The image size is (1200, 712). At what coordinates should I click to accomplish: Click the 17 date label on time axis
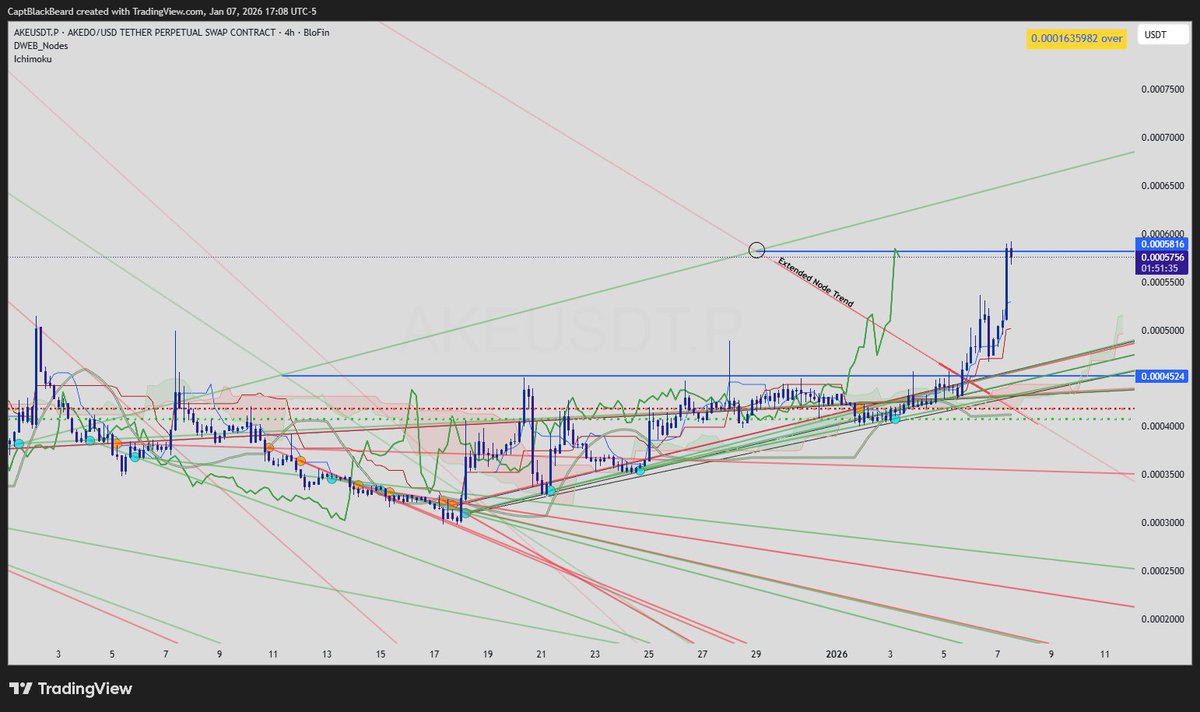[x=434, y=654]
